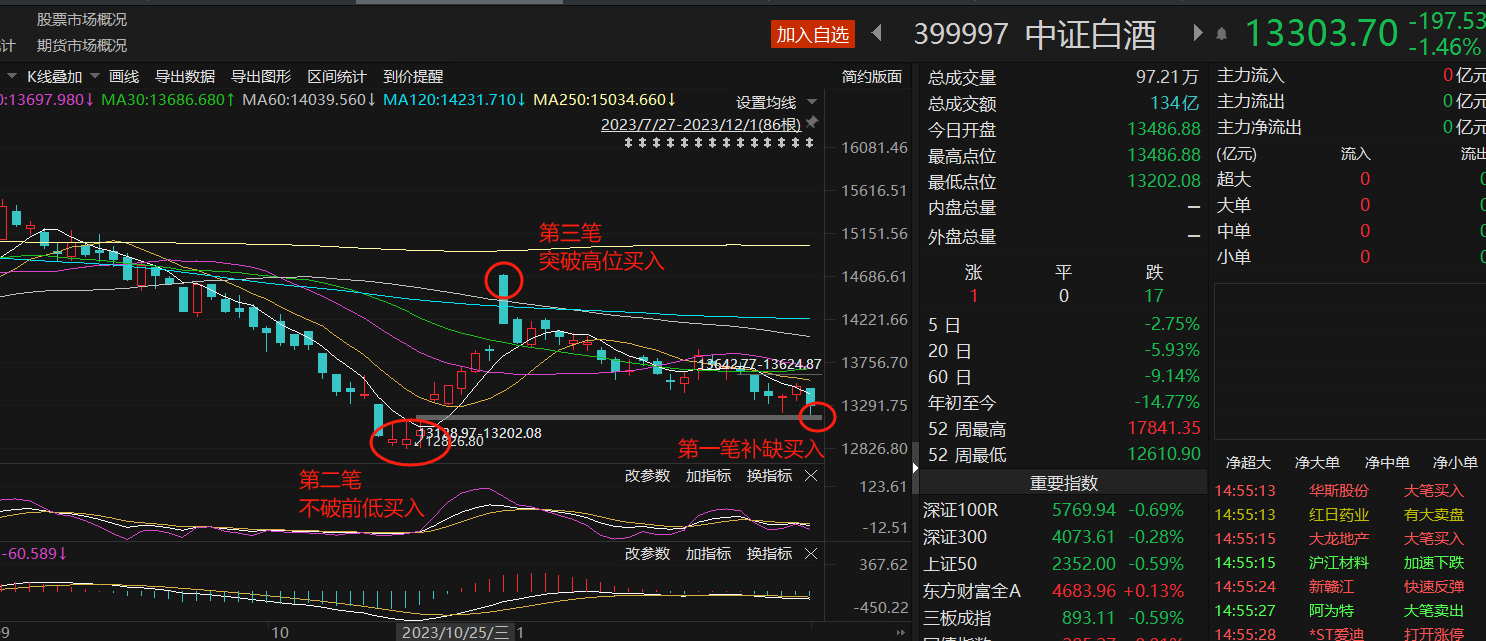
Task: Open 大龙地产 in the alerts feed
Action: (1339, 539)
